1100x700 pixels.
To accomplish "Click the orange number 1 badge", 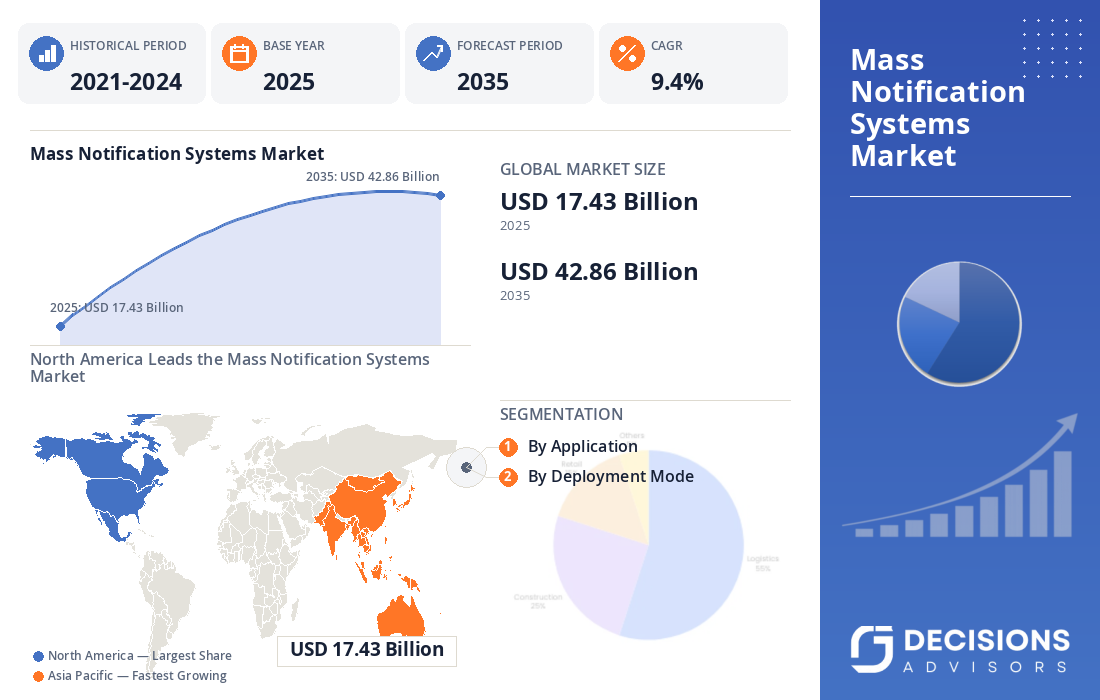I will [x=509, y=447].
